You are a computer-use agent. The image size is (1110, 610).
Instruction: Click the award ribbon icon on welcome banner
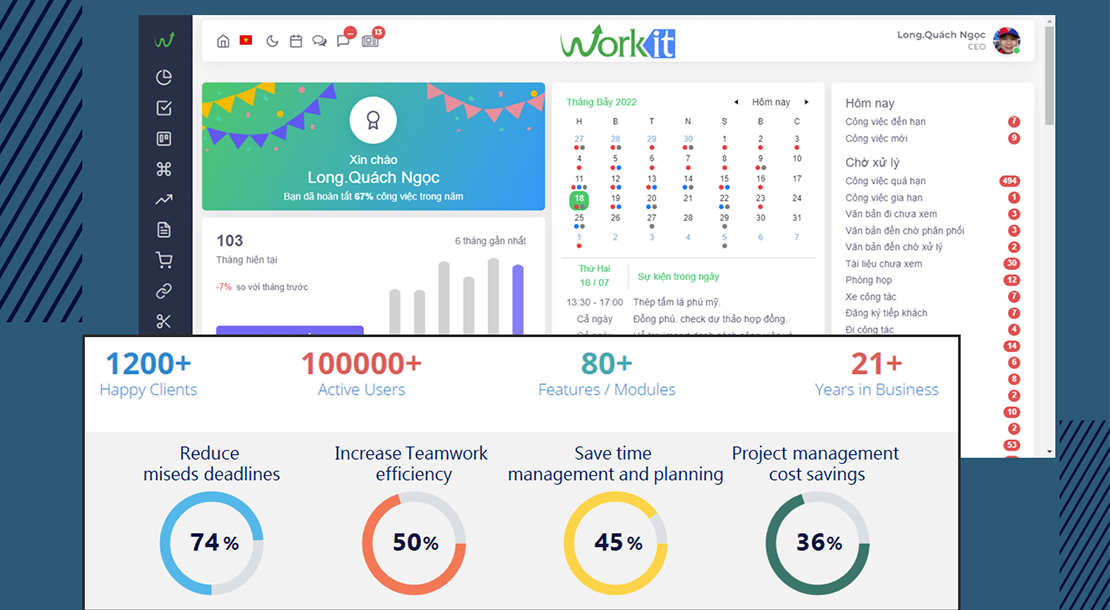coord(373,120)
